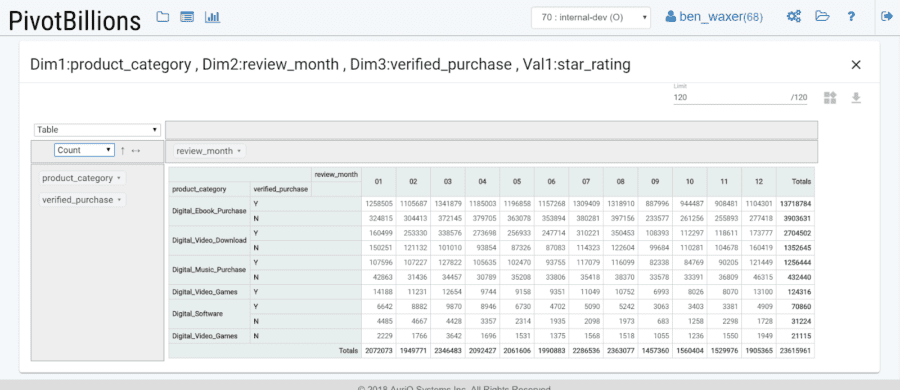Open settings gears icon
The image size is (900, 390).
point(794,17)
